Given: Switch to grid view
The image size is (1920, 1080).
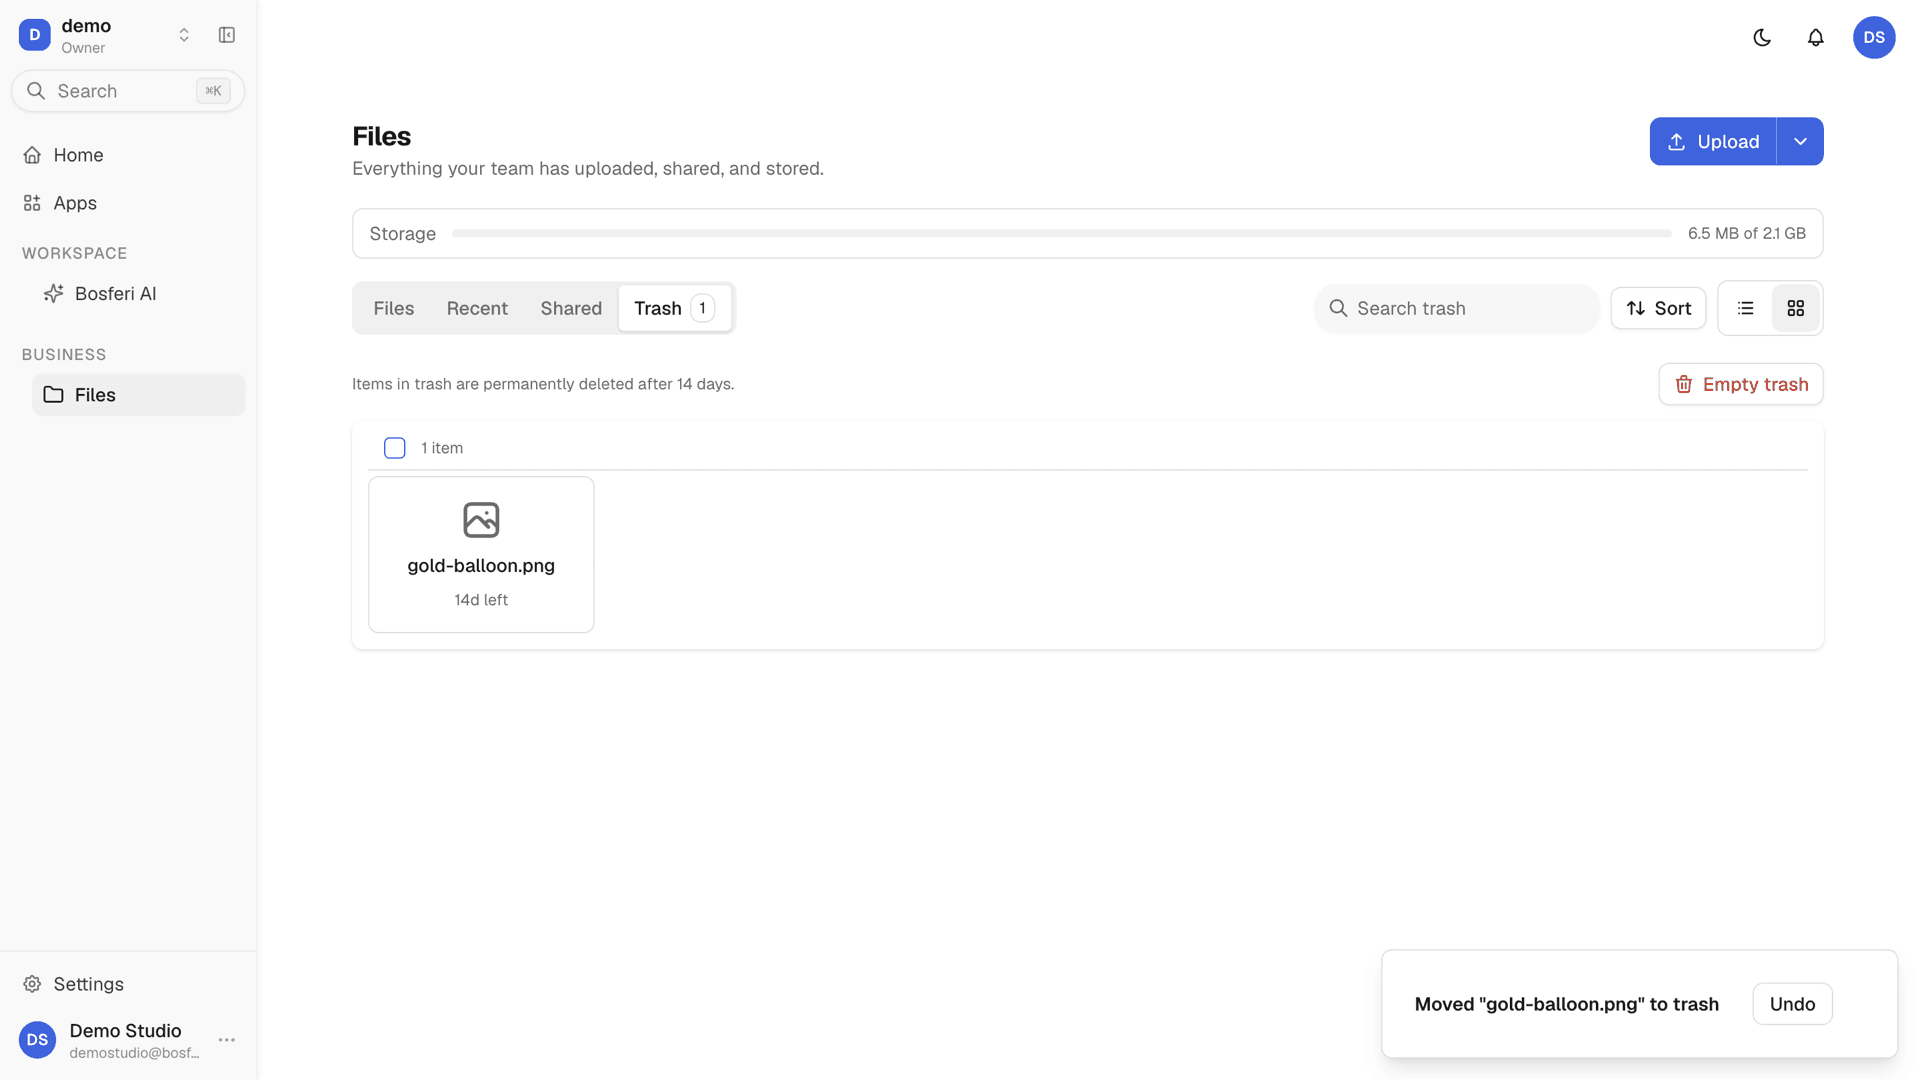Looking at the screenshot, I should pos(1796,308).
